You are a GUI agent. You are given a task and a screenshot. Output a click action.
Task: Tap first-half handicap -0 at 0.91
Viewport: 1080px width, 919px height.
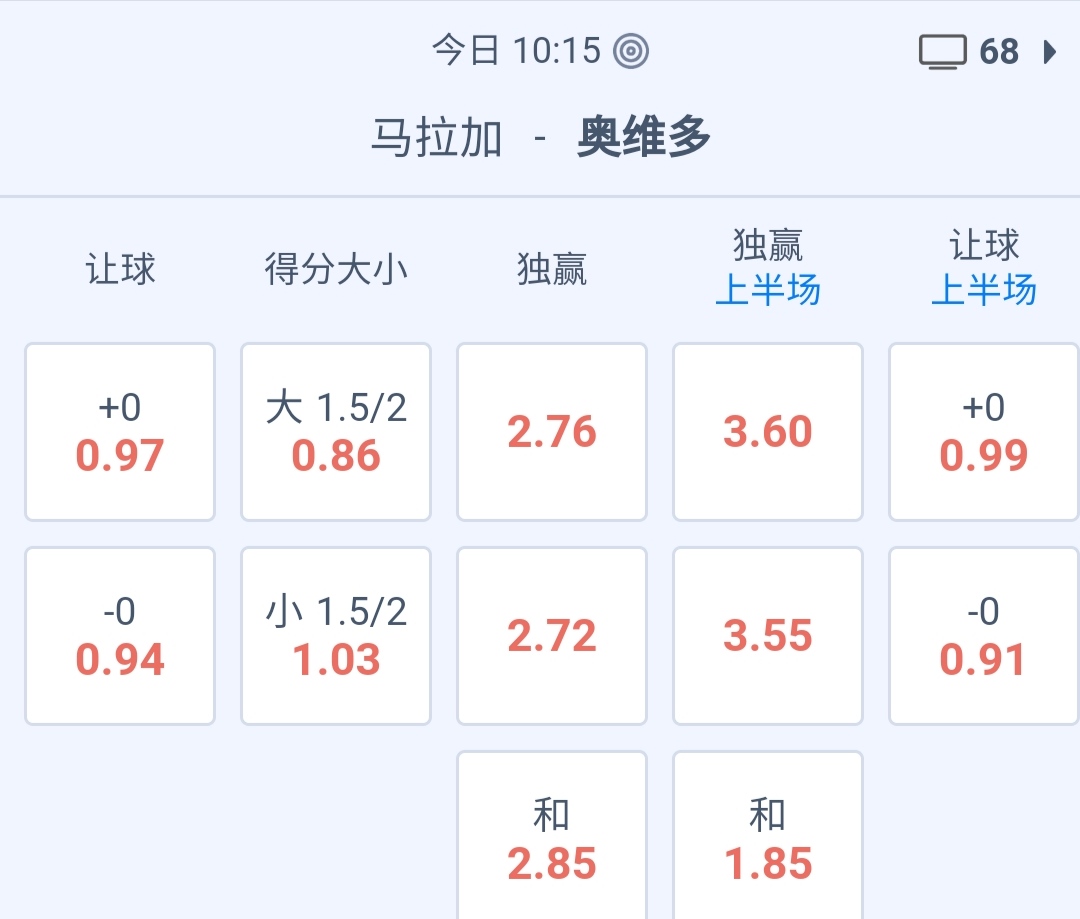(984, 636)
